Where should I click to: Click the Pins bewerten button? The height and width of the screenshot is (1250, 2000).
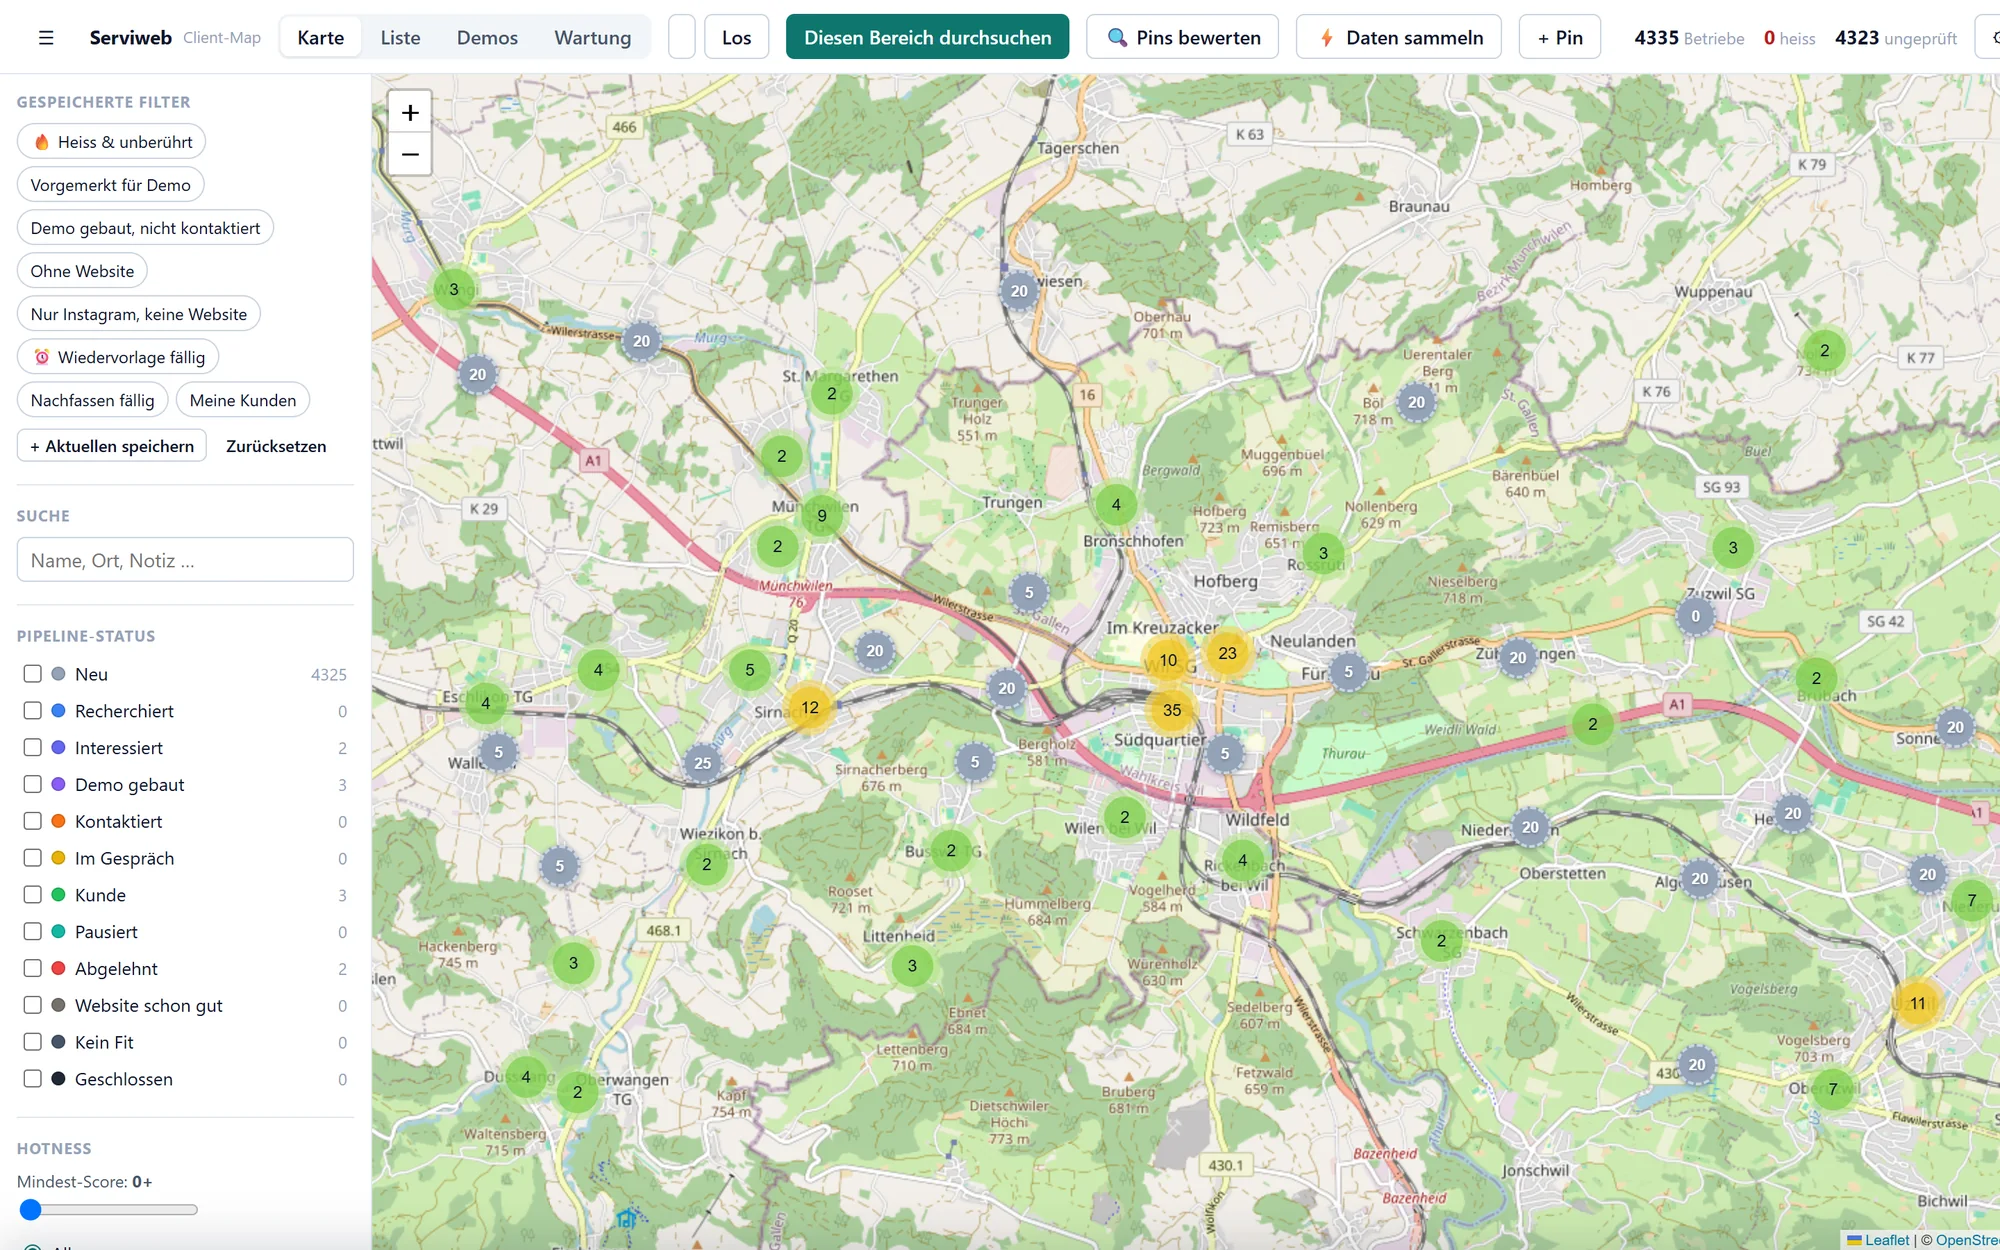pos(1183,37)
